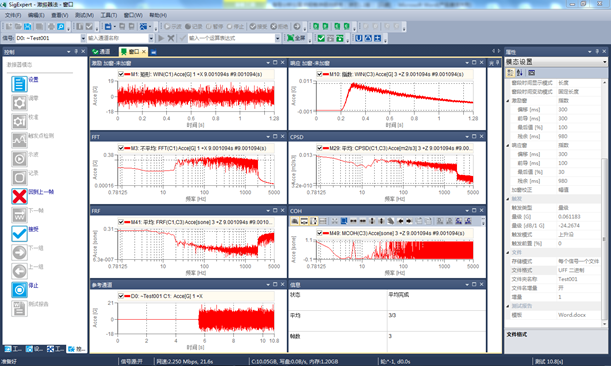The height and width of the screenshot is (367, 612).
Task: Toggle the D0 ~Test001 trace checkbox
Action: click(121, 296)
